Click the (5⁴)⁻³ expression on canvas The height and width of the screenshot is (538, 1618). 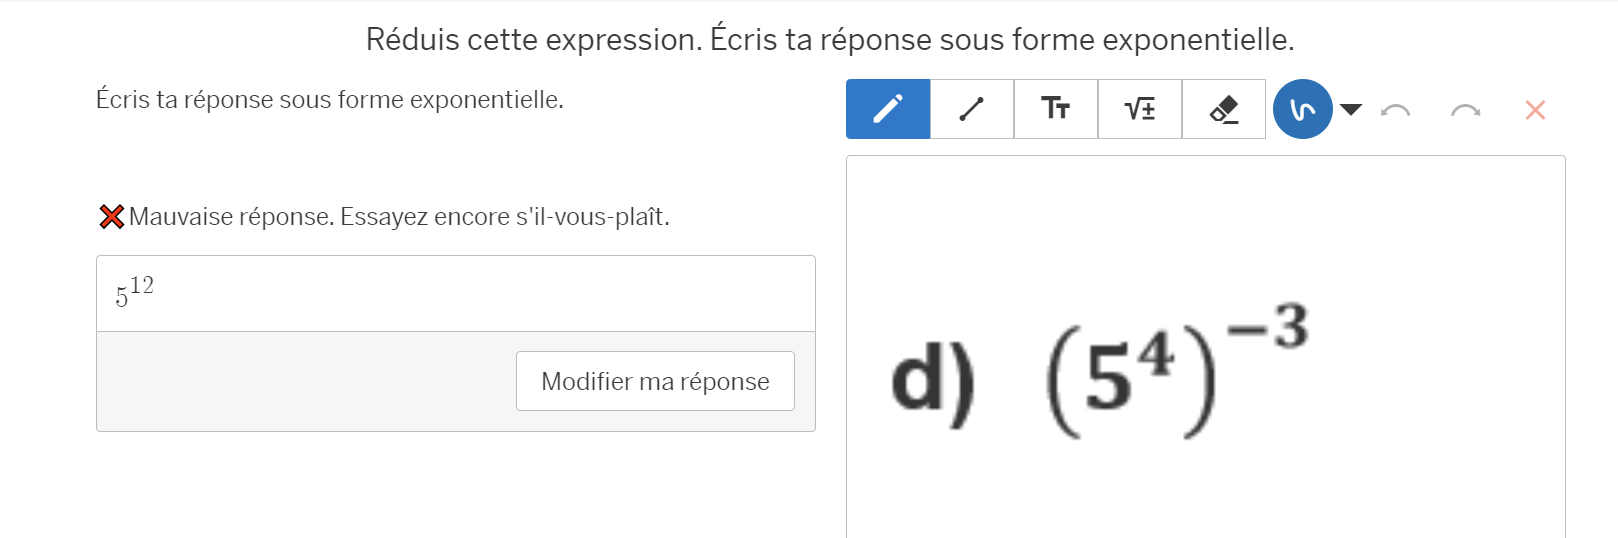1176,370
